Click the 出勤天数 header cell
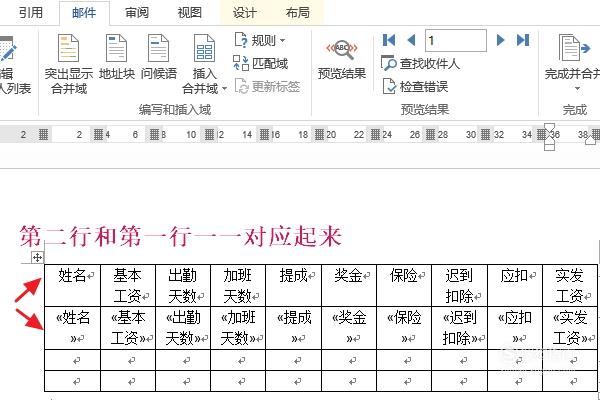 [x=183, y=285]
